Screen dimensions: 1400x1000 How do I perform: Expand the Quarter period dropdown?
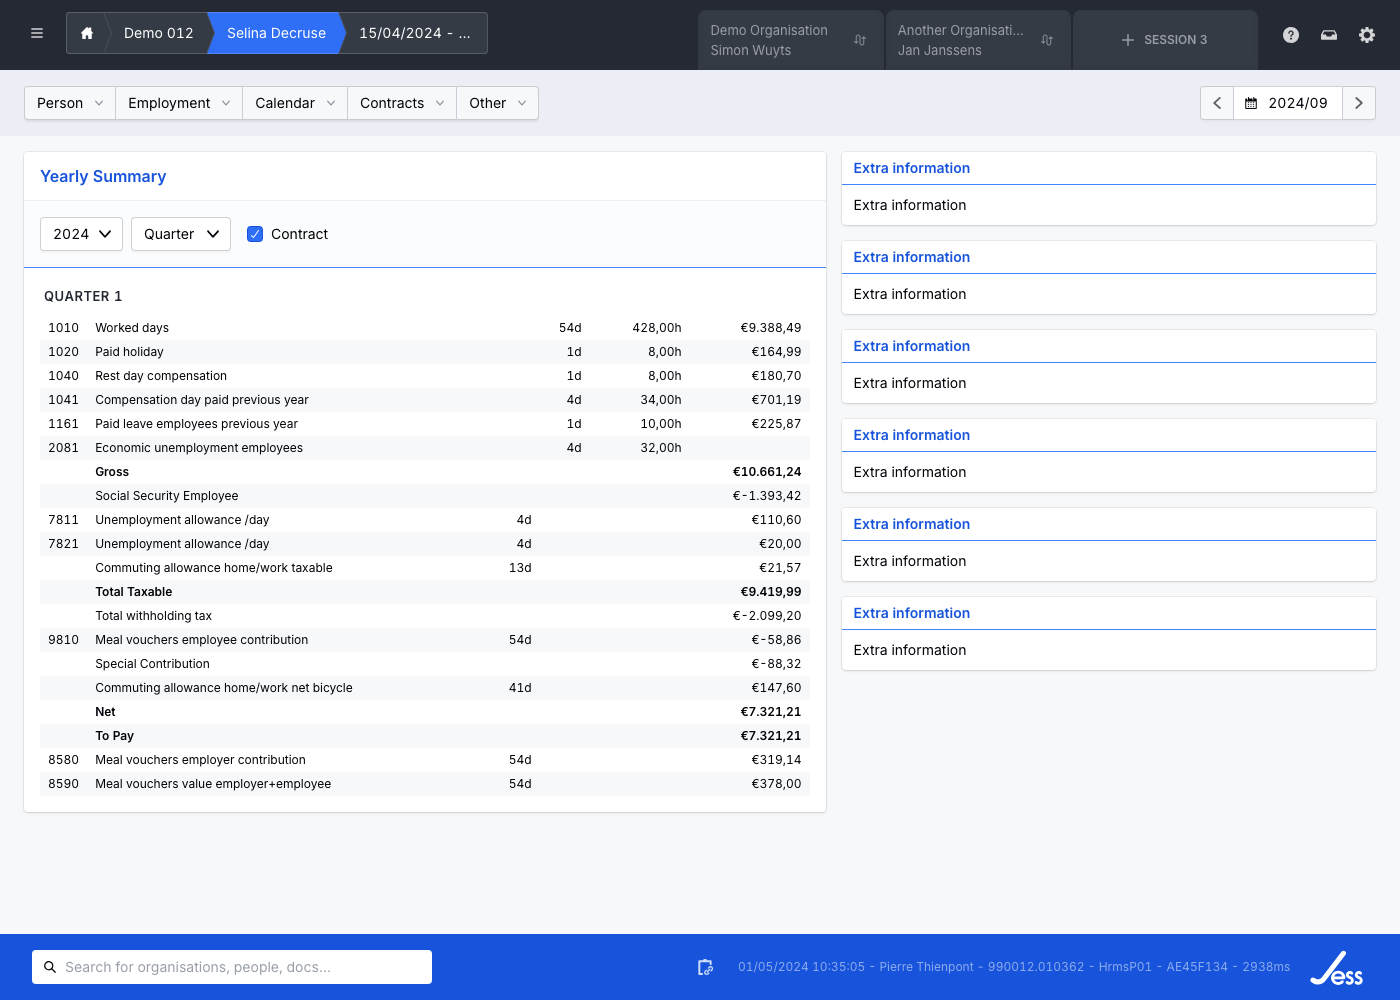coord(181,234)
